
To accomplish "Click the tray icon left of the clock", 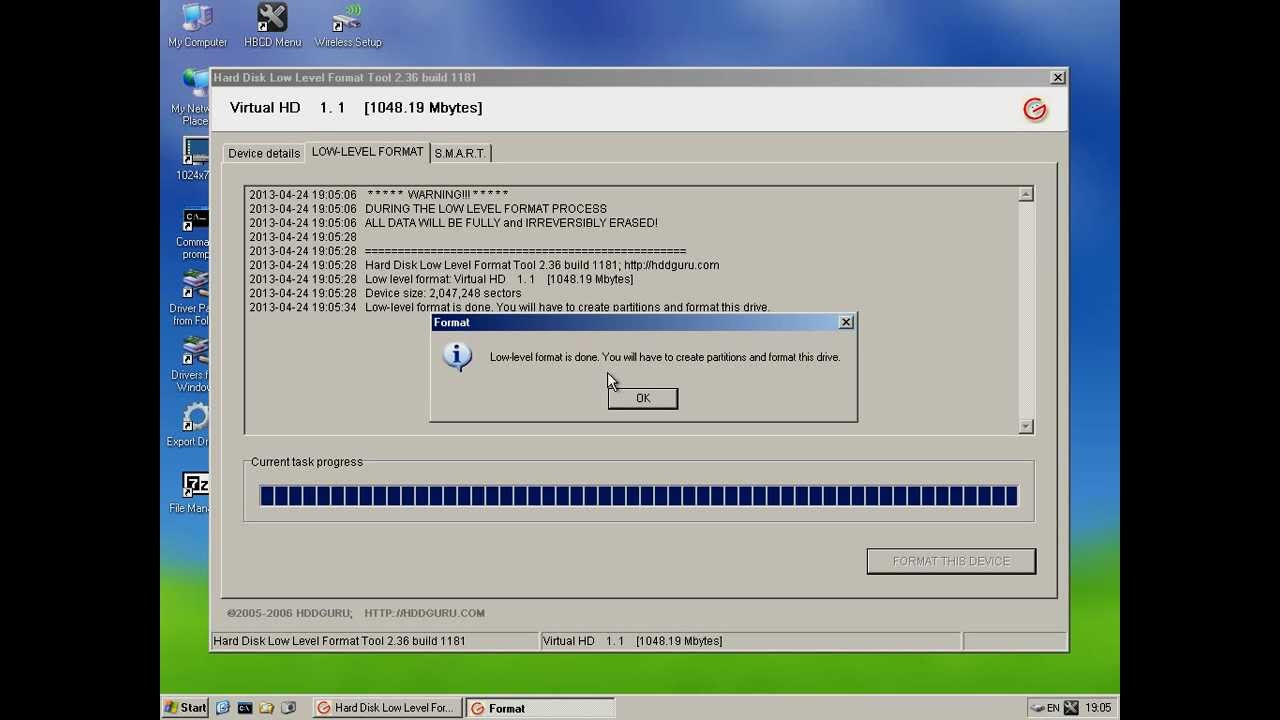I will point(1071,708).
